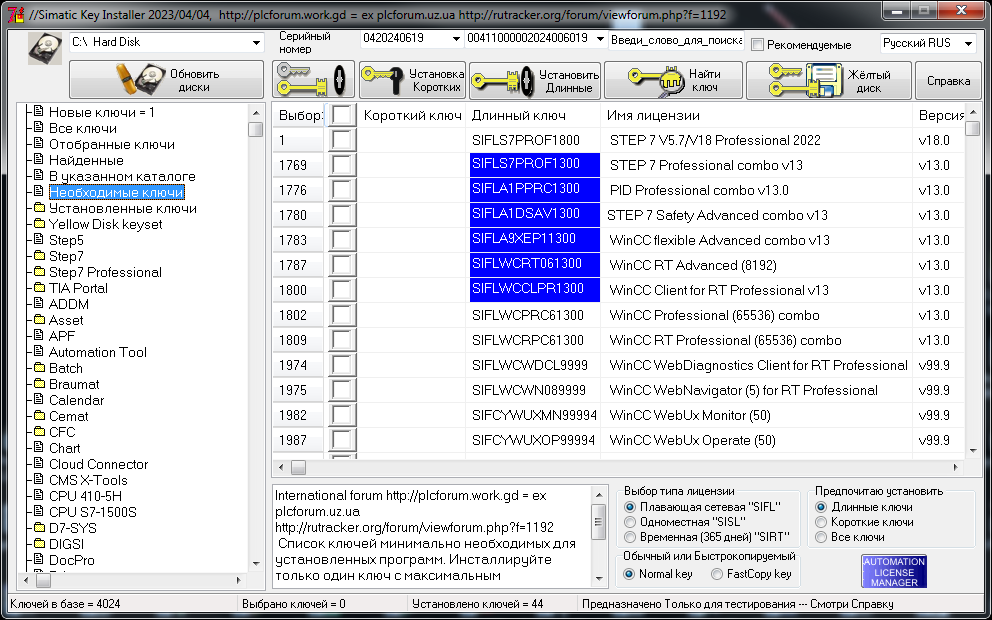The image size is (992, 620).
Task: Select Плавающая сетевая SIFL radio button
Action: click(x=629, y=507)
